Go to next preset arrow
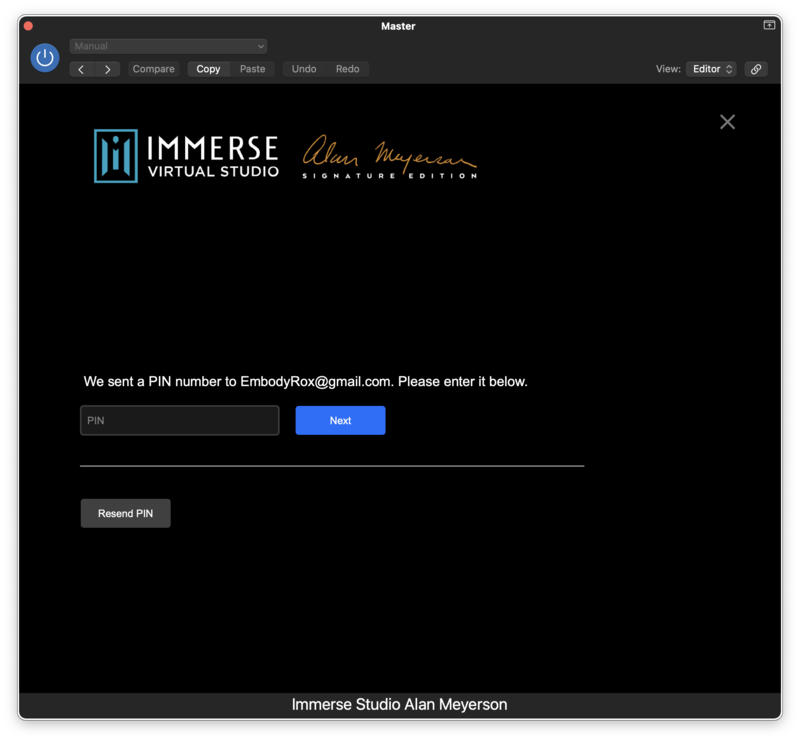 [107, 69]
